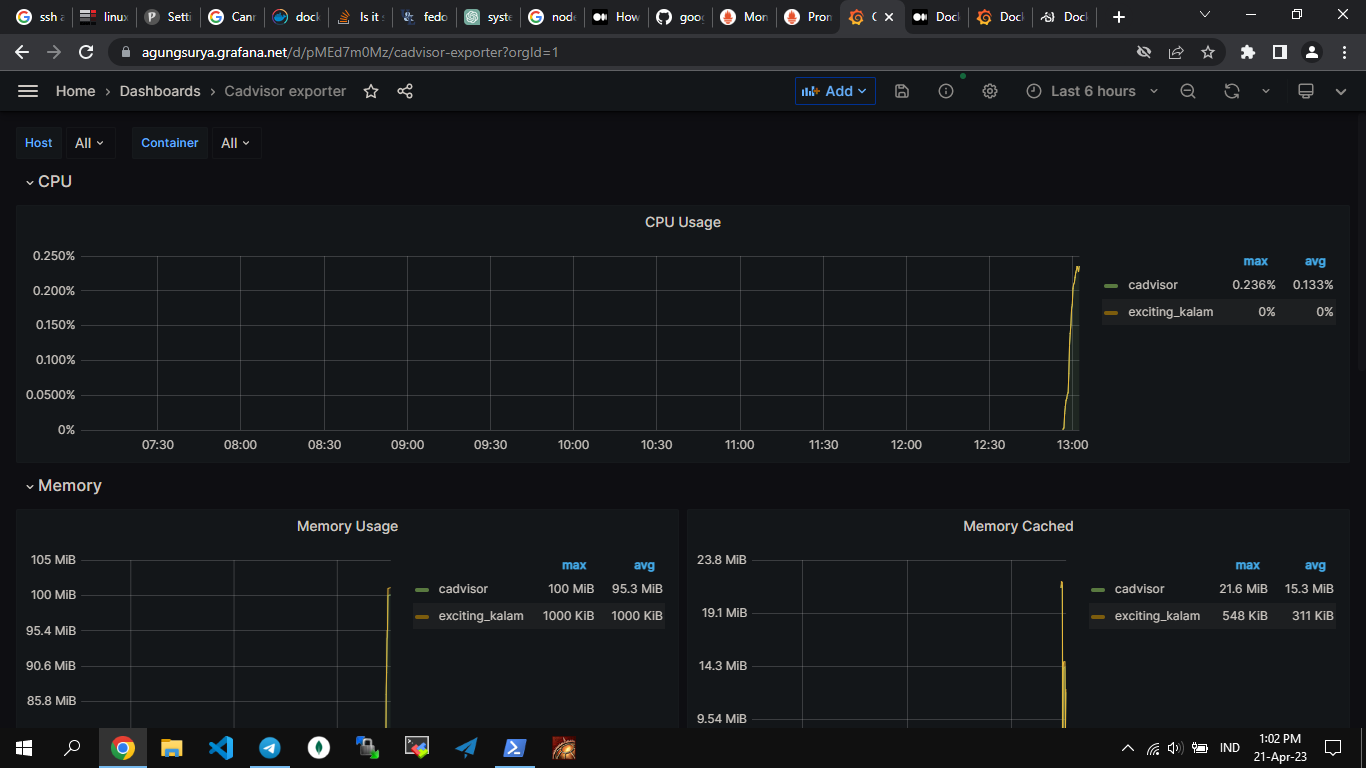Star the Cadvisor exporter dashboard
Screen dimensions: 1366x768
tap(371, 91)
